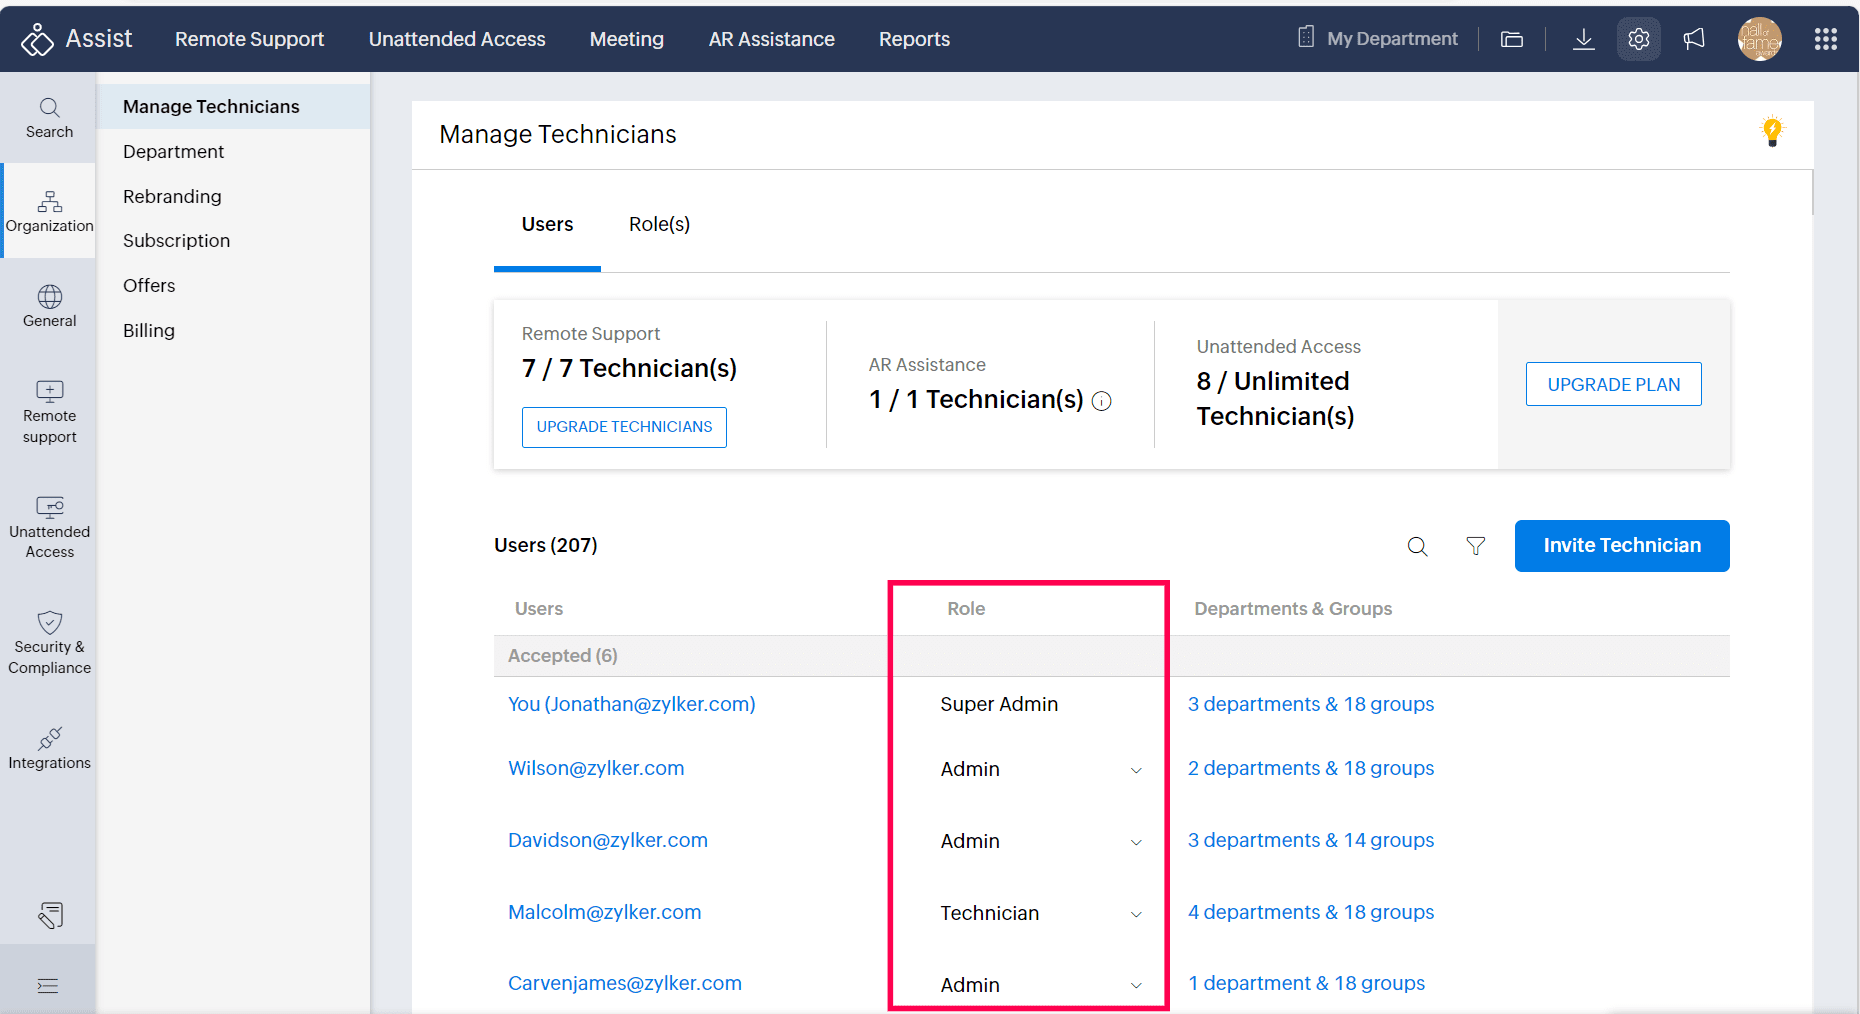The width and height of the screenshot is (1860, 1014).
Task: Collapse the sidebar with hamburger icon
Action: [48, 986]
